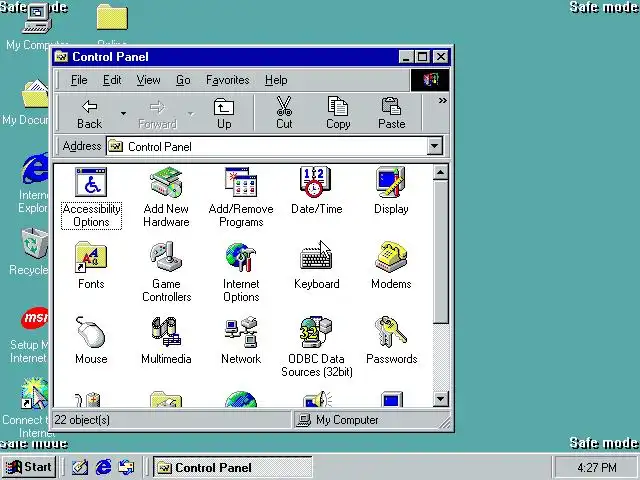Click the Start button

[29, 467]
